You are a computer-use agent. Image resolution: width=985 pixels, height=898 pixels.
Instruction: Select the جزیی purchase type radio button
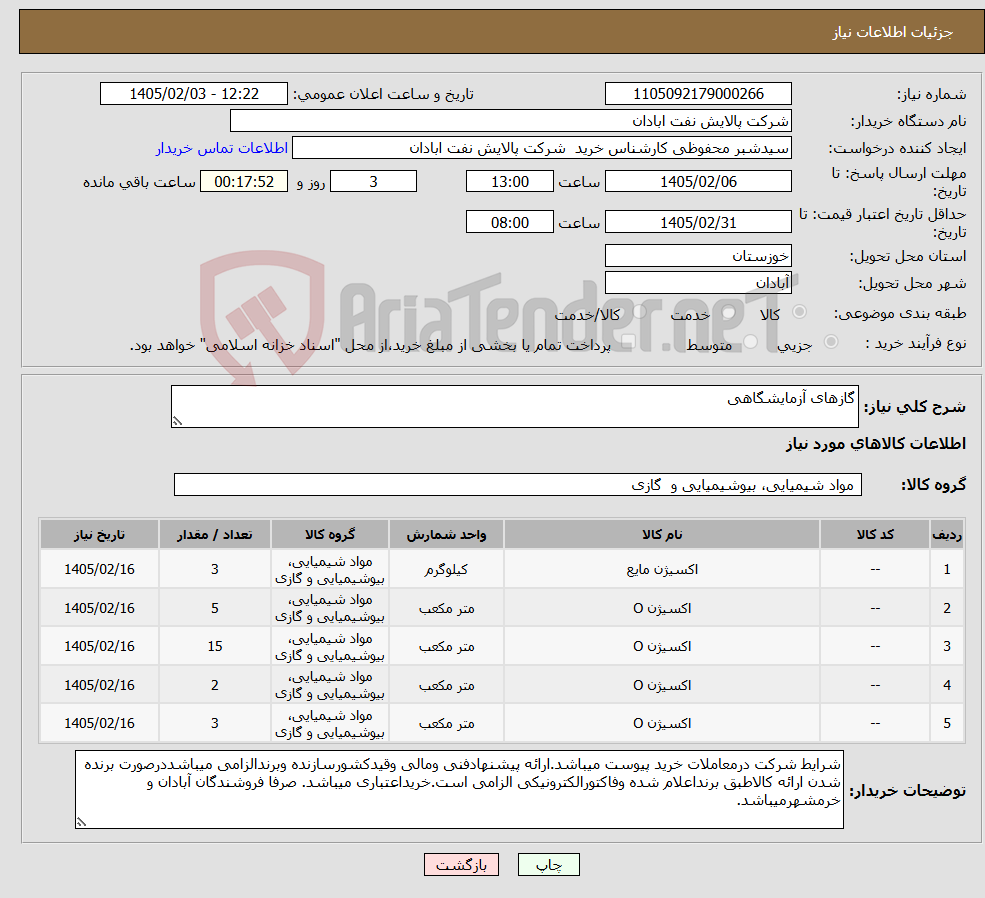coord(831,342)
